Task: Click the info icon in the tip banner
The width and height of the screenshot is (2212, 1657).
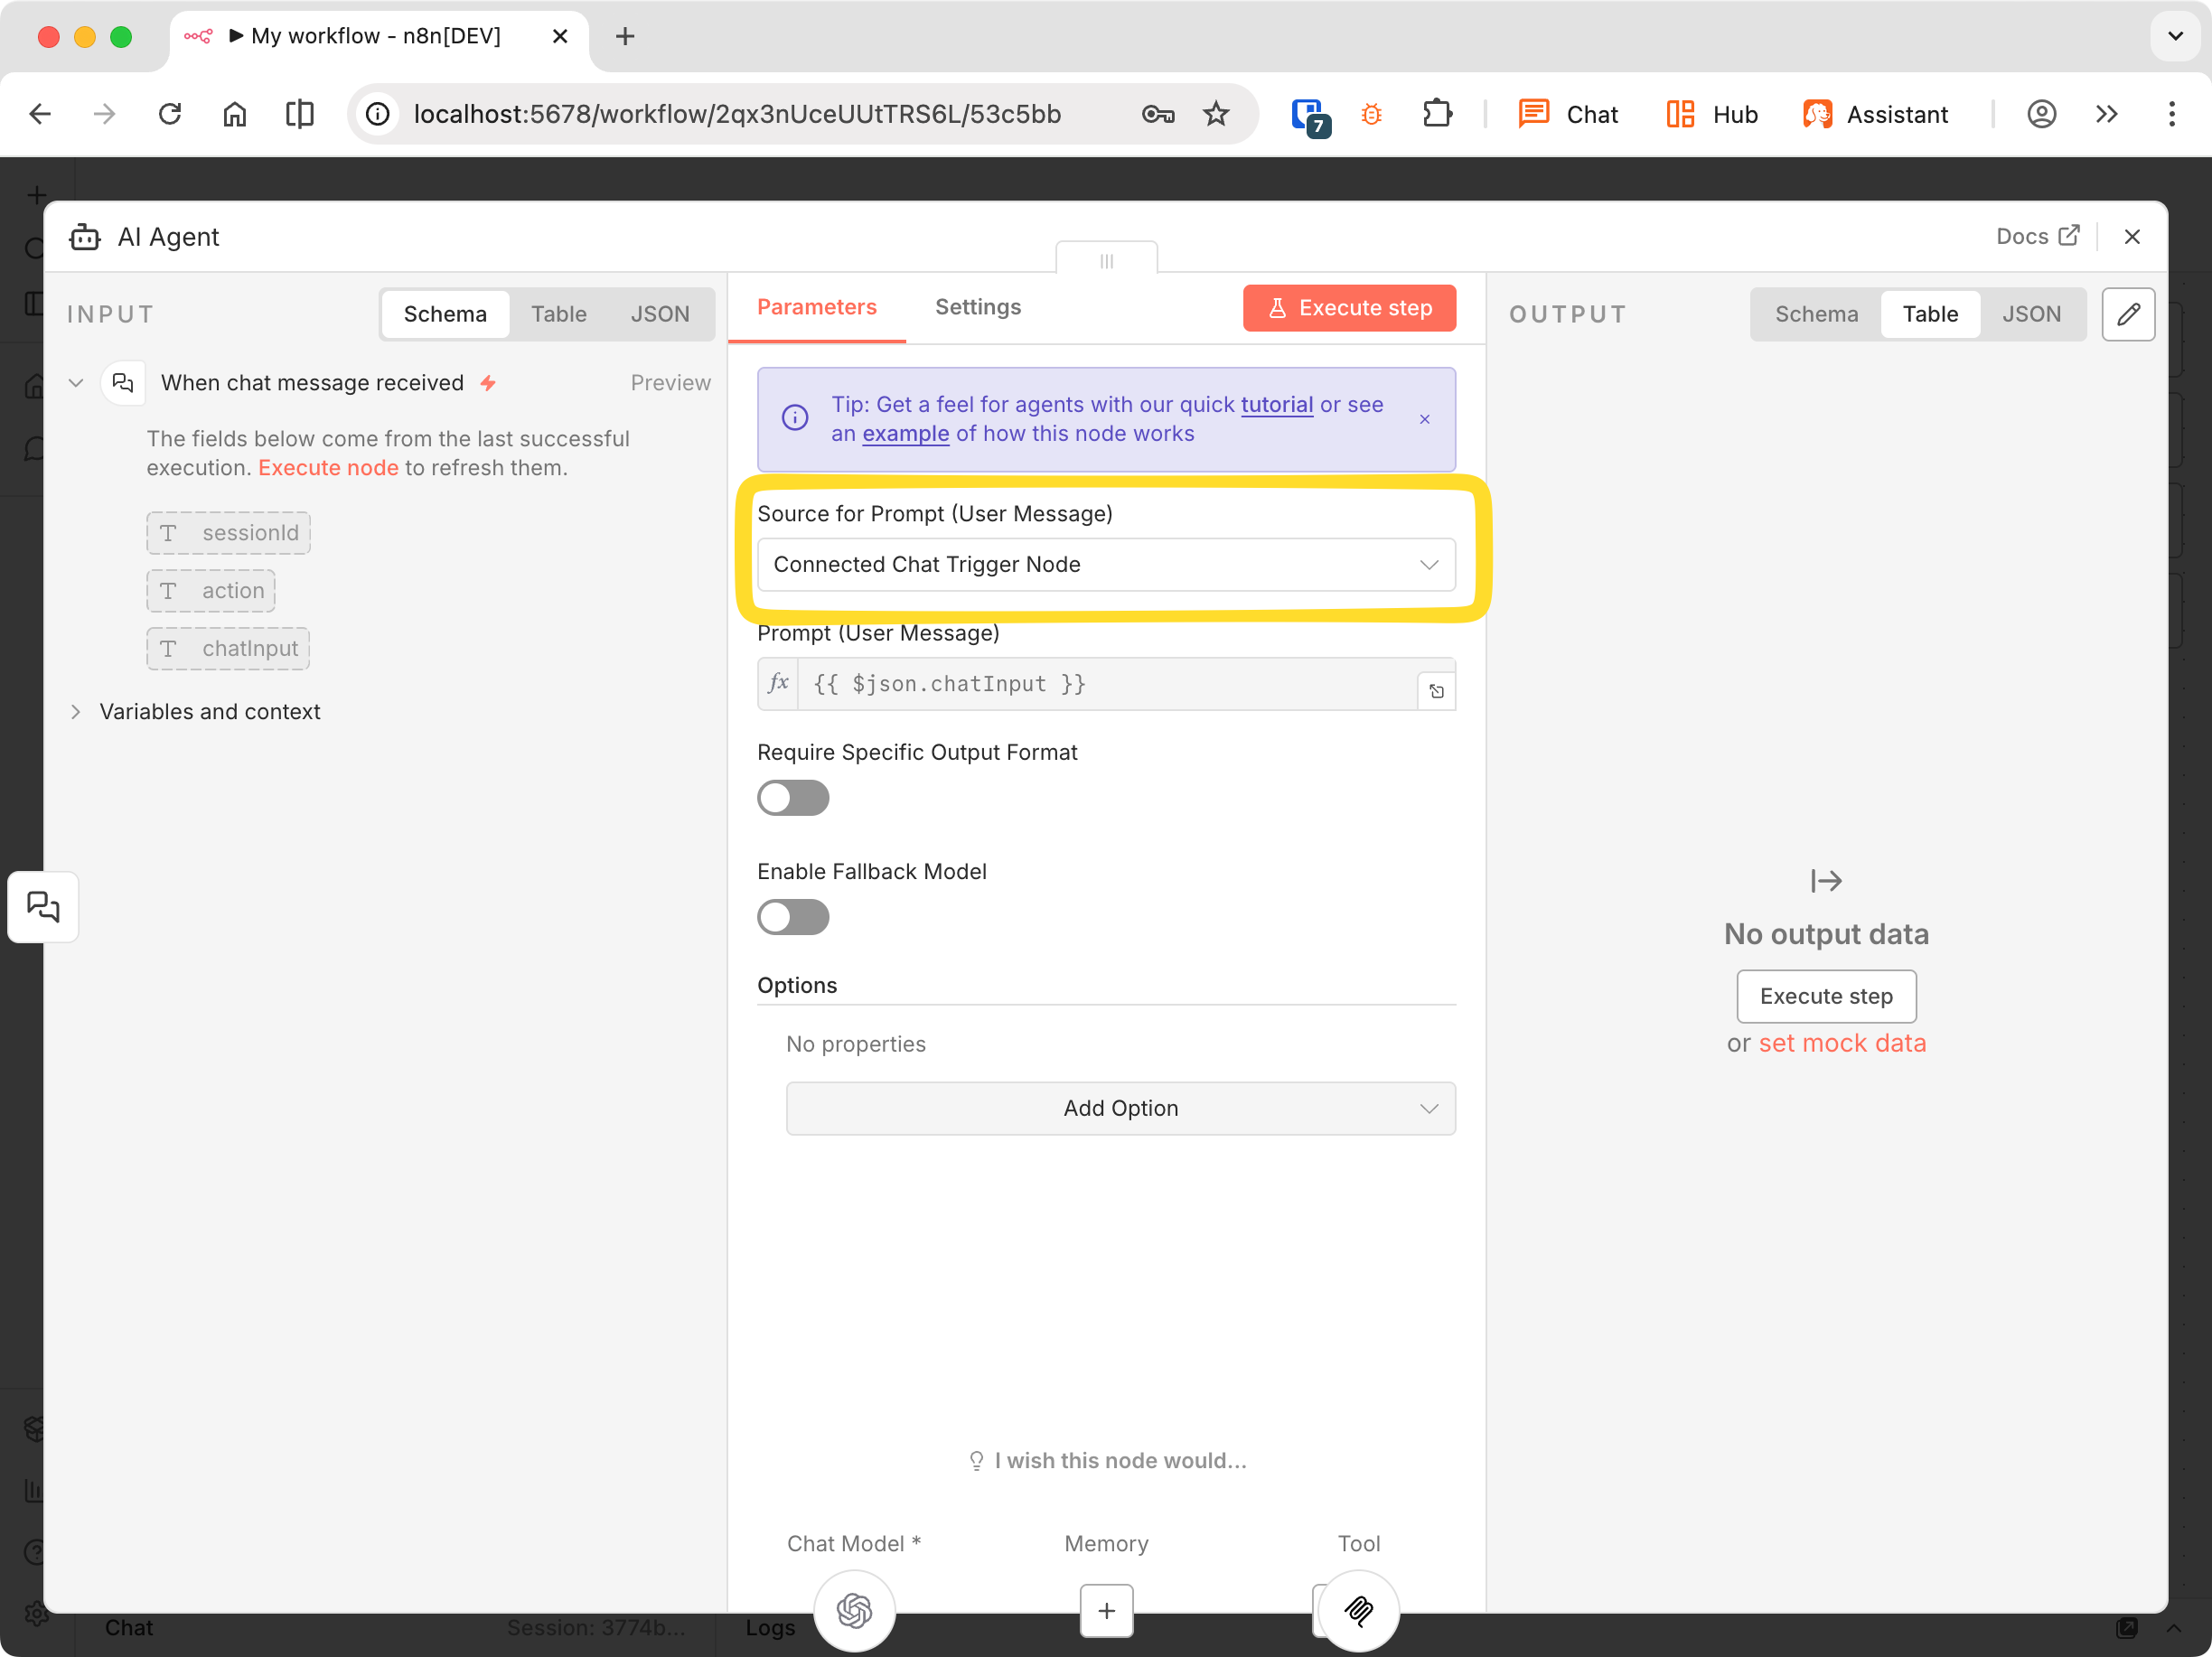Action: point(794,418)
